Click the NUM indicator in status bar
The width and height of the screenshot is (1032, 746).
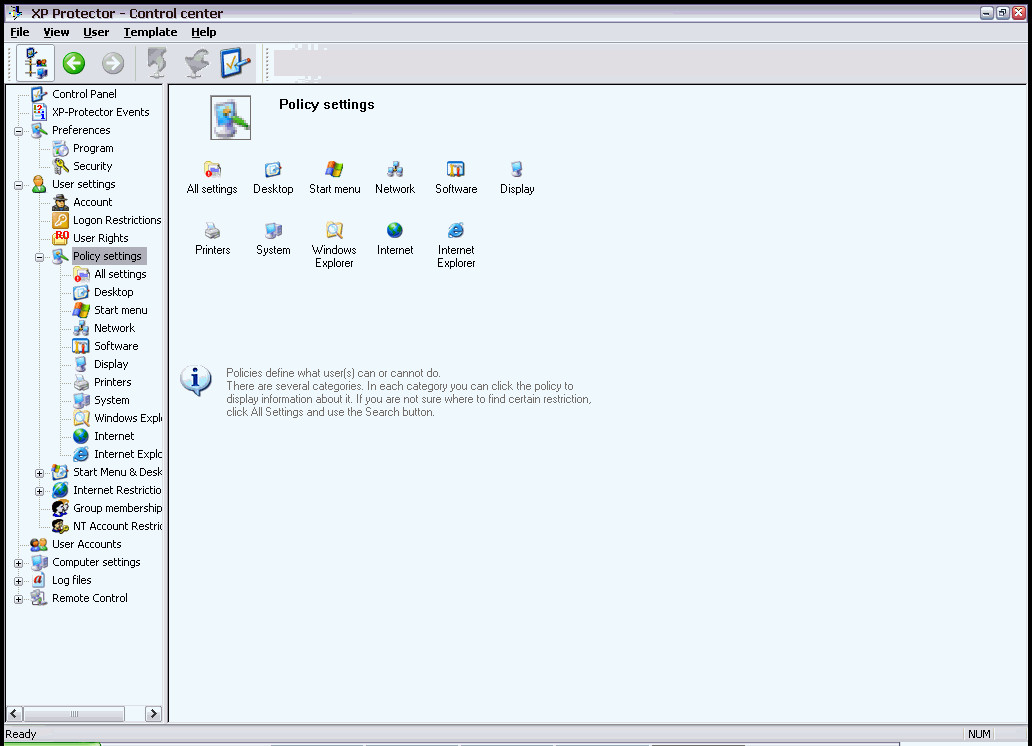point(979,733)
